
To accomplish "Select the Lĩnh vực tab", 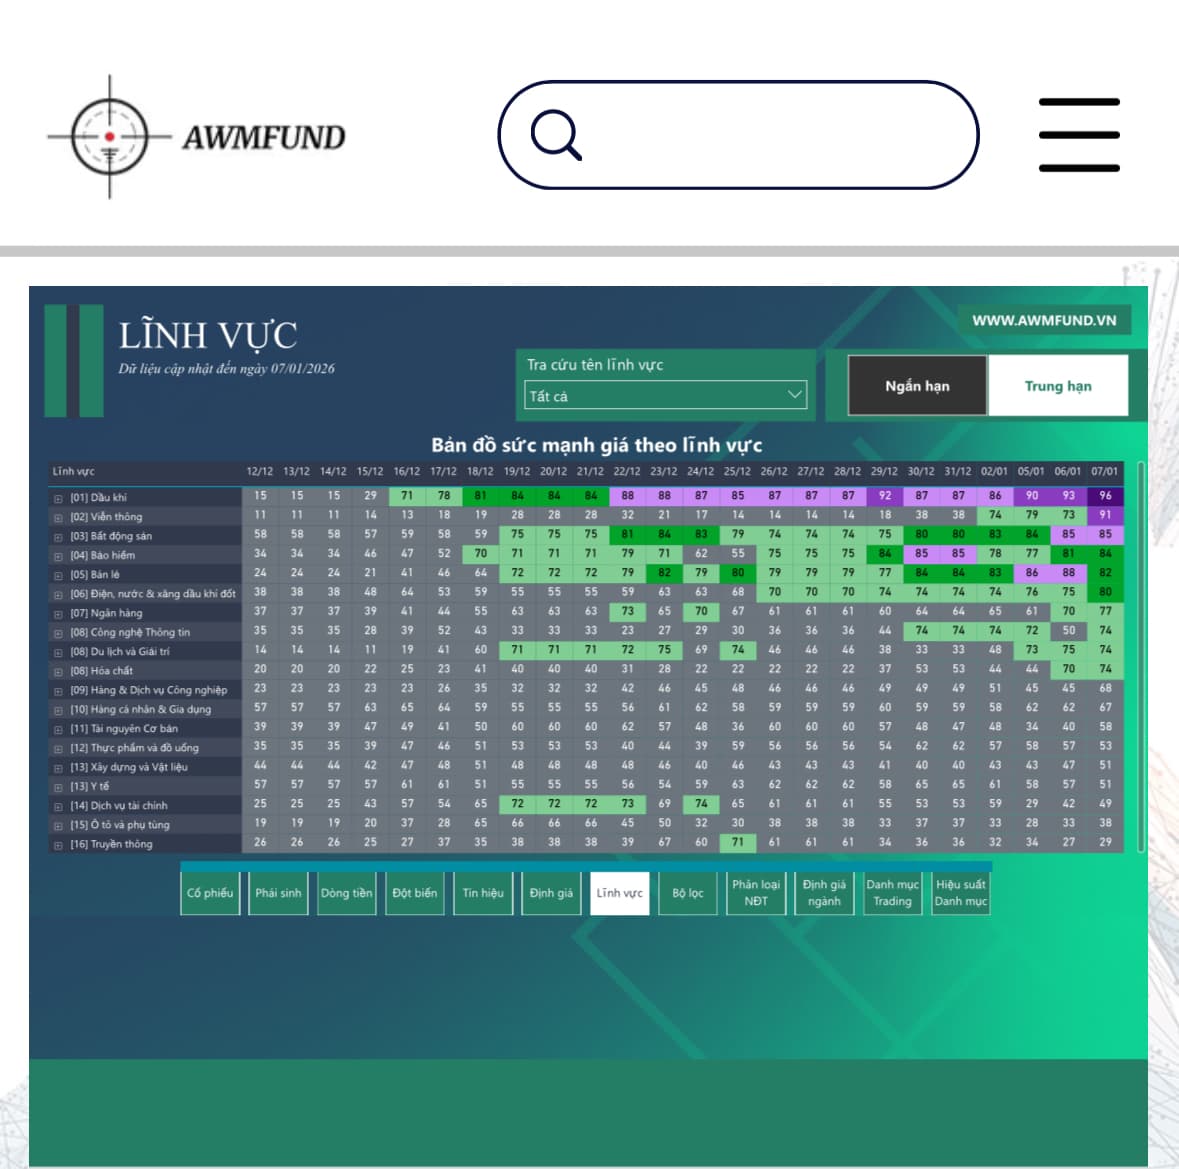I will pyautogui.click(x=620, y=893).
